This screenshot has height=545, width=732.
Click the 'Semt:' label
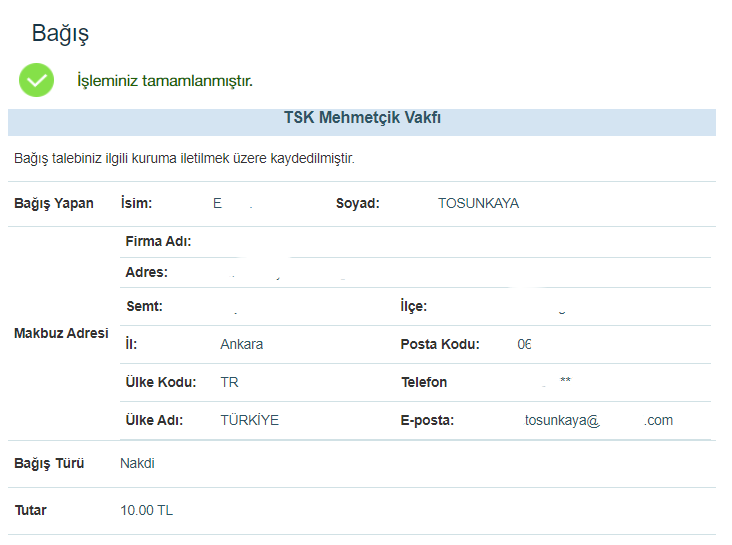[x=144, y=306]
